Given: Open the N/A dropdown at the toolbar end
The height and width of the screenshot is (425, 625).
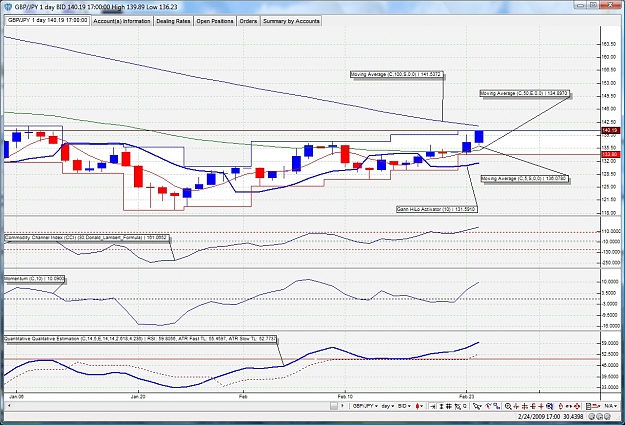Looking at the screenshot, I should tap(610, 406).
